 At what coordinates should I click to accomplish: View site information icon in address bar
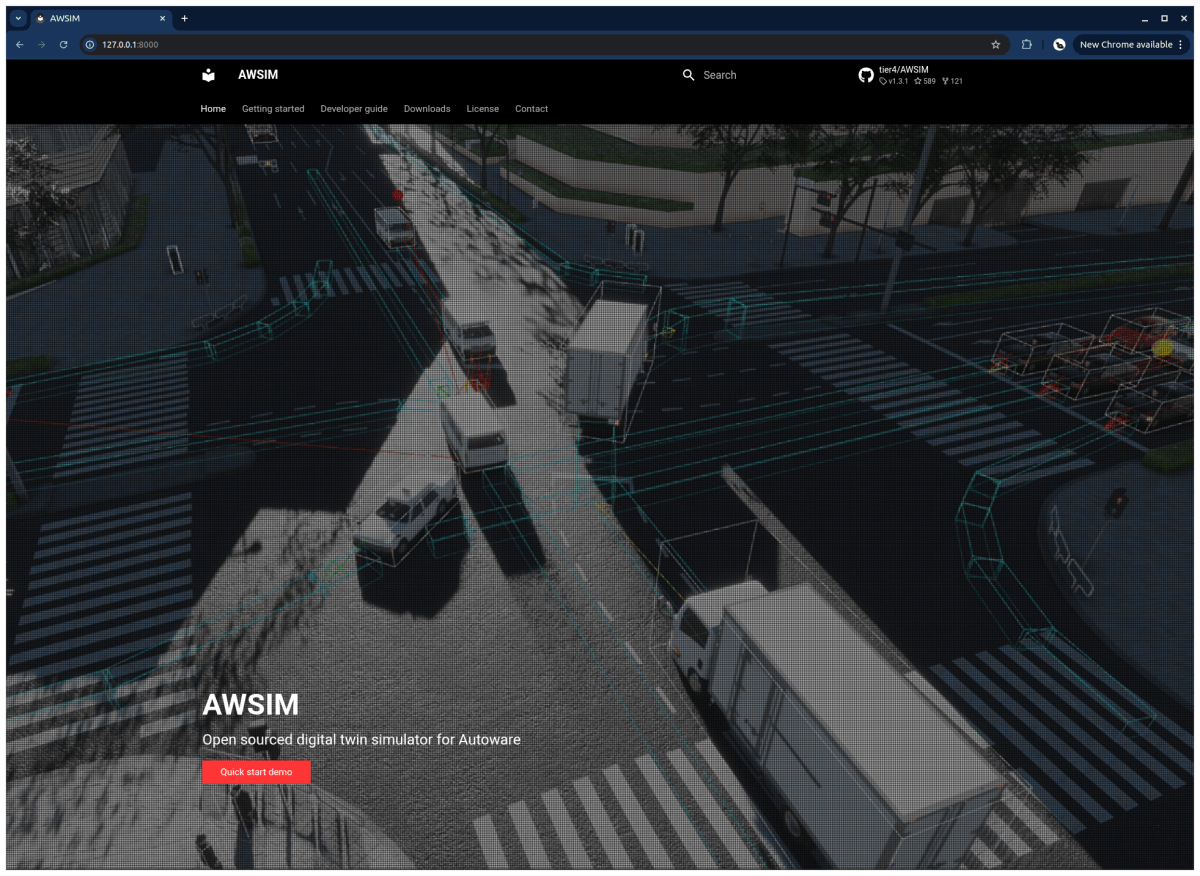(x=90, y=45)
